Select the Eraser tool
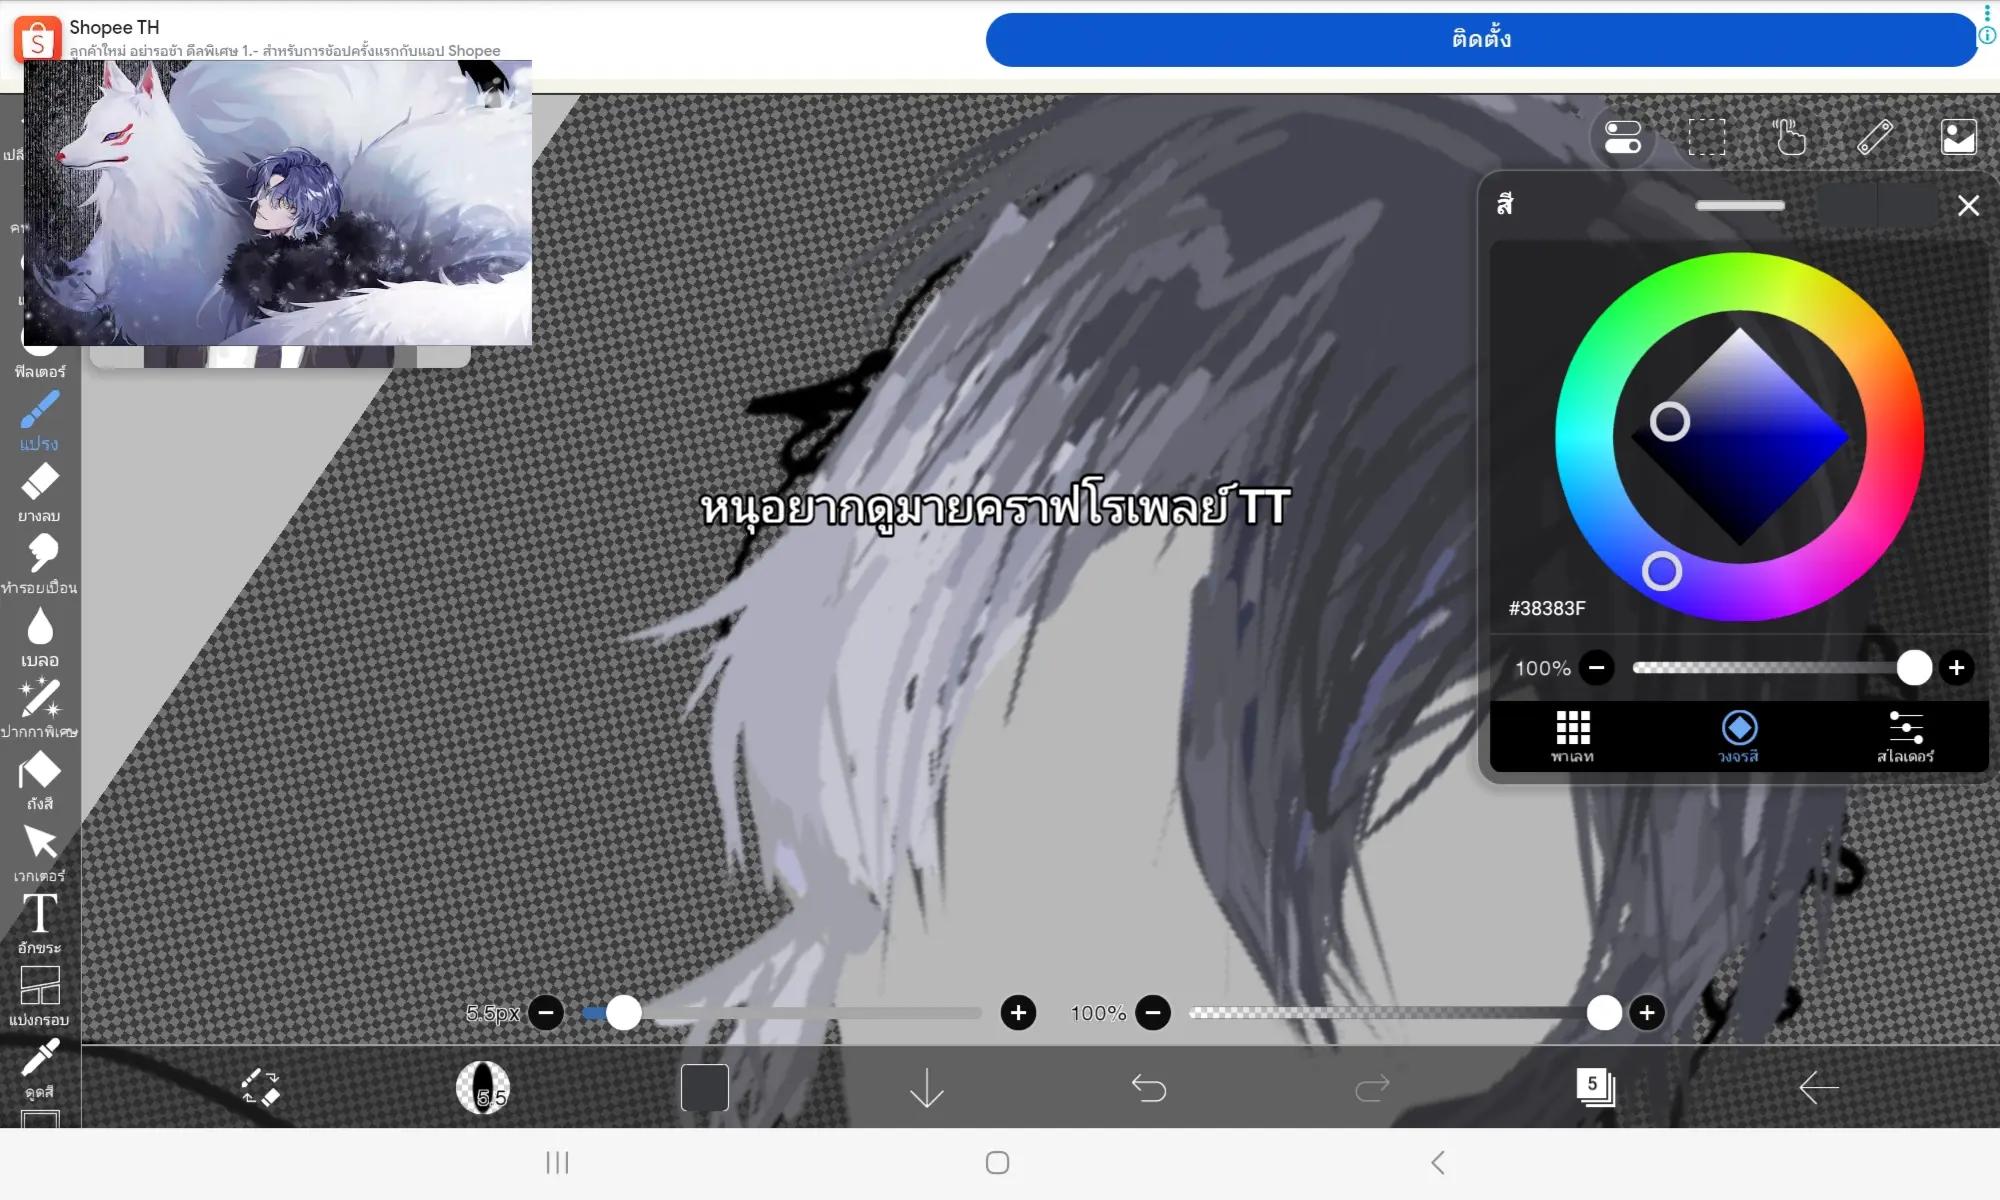2000x1200 pixels. pyautogui.click(x=40, y=492)
